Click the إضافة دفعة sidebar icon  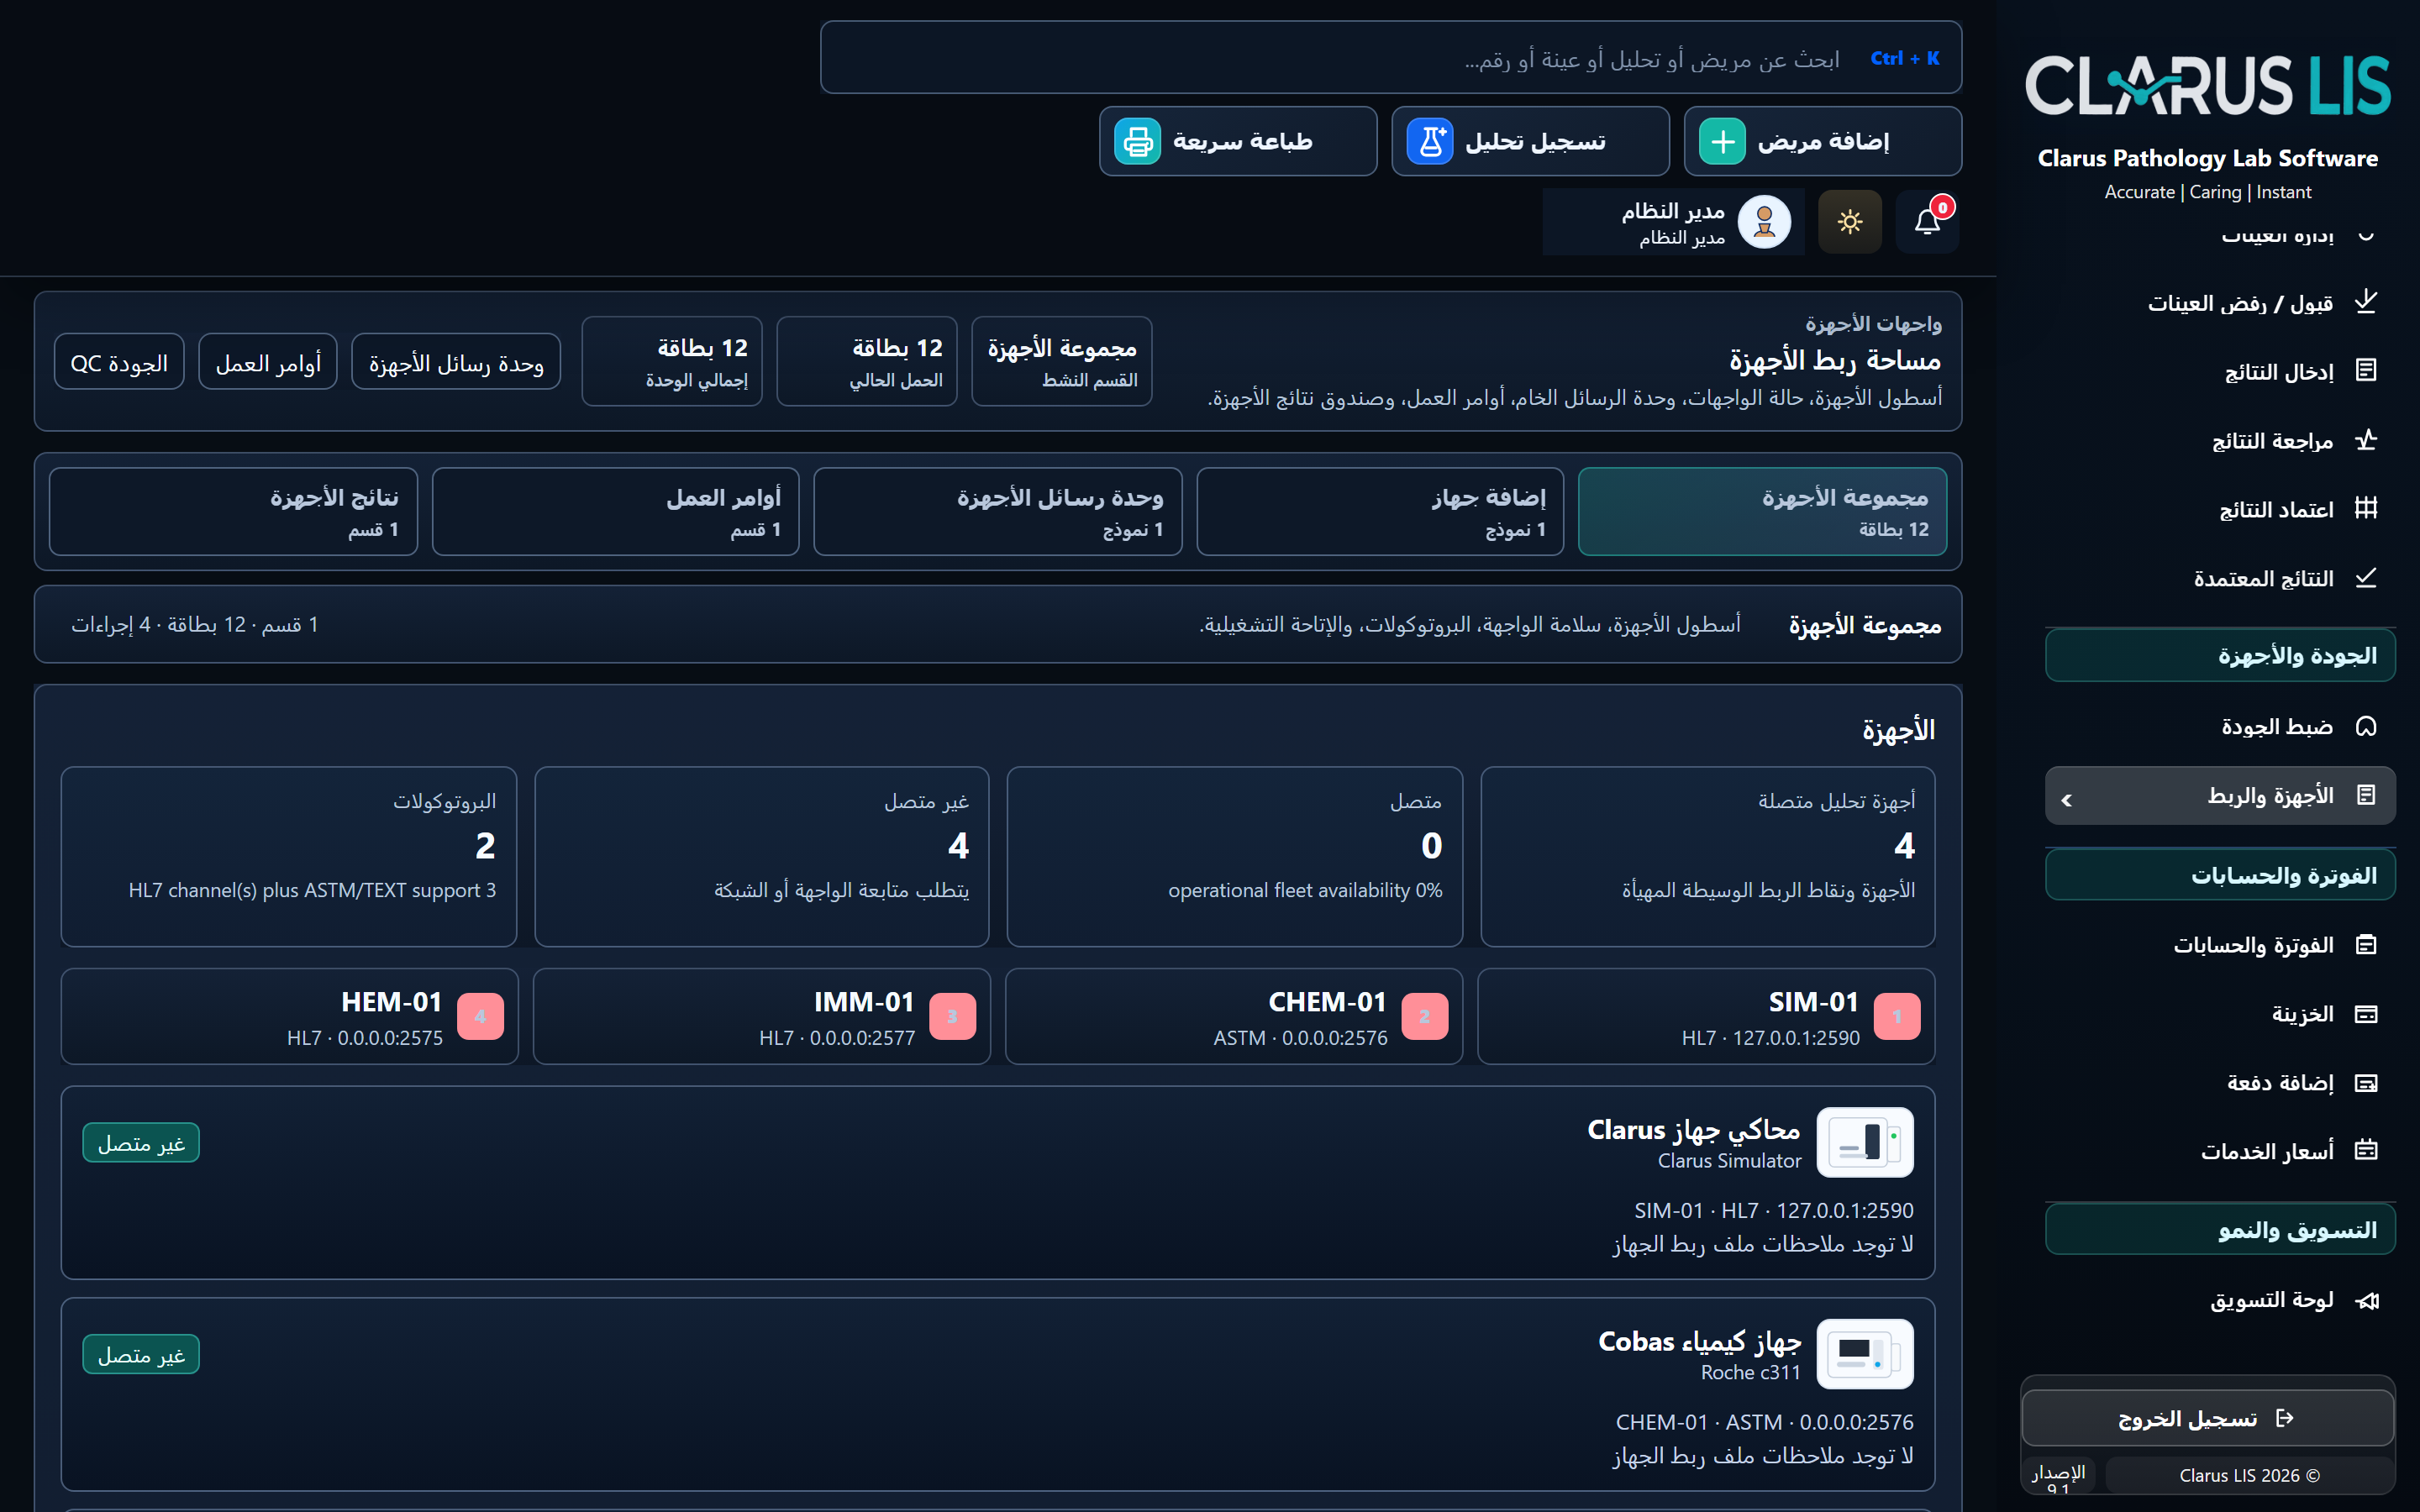2365,1083
